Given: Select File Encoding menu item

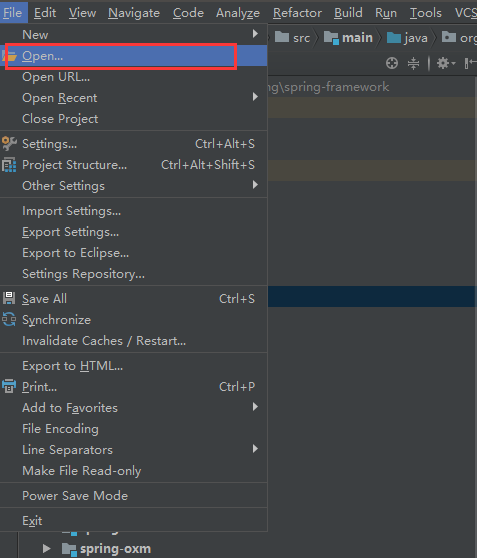Looking at the screenshot, I should tap(133, 429).
